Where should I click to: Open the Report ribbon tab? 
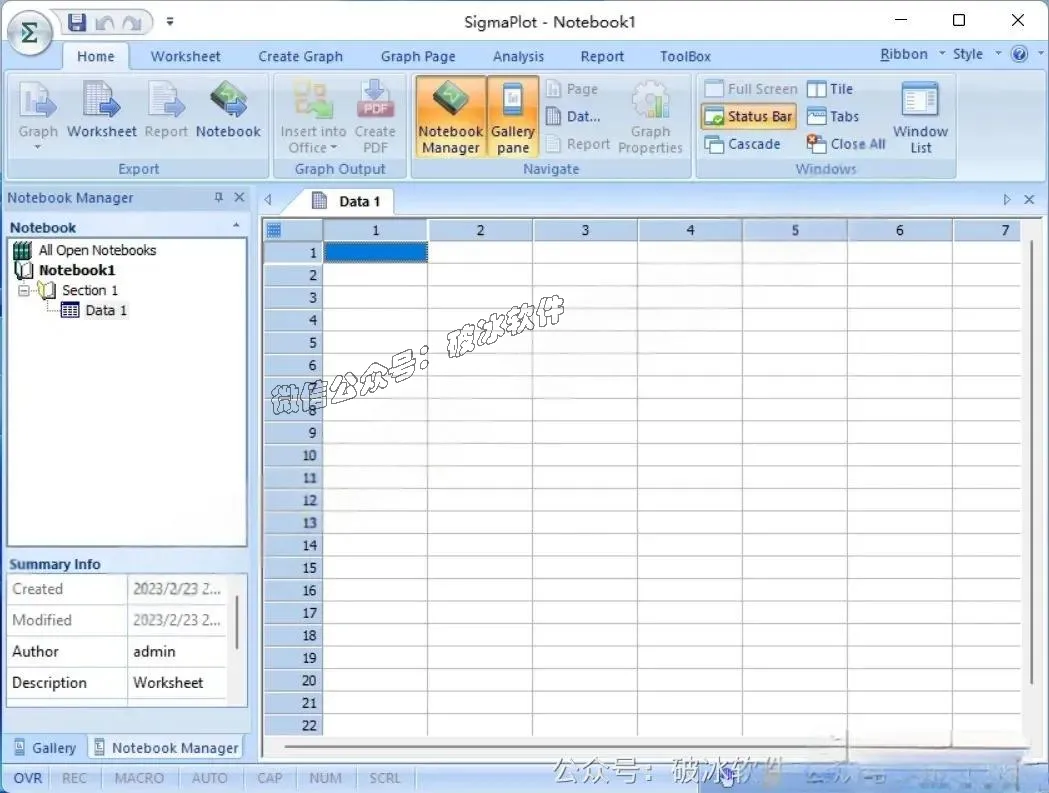(602, 56)
